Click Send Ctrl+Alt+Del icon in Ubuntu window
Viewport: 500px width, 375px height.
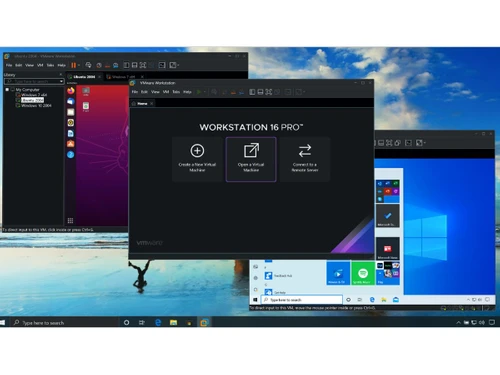click(x=88, y=65)
